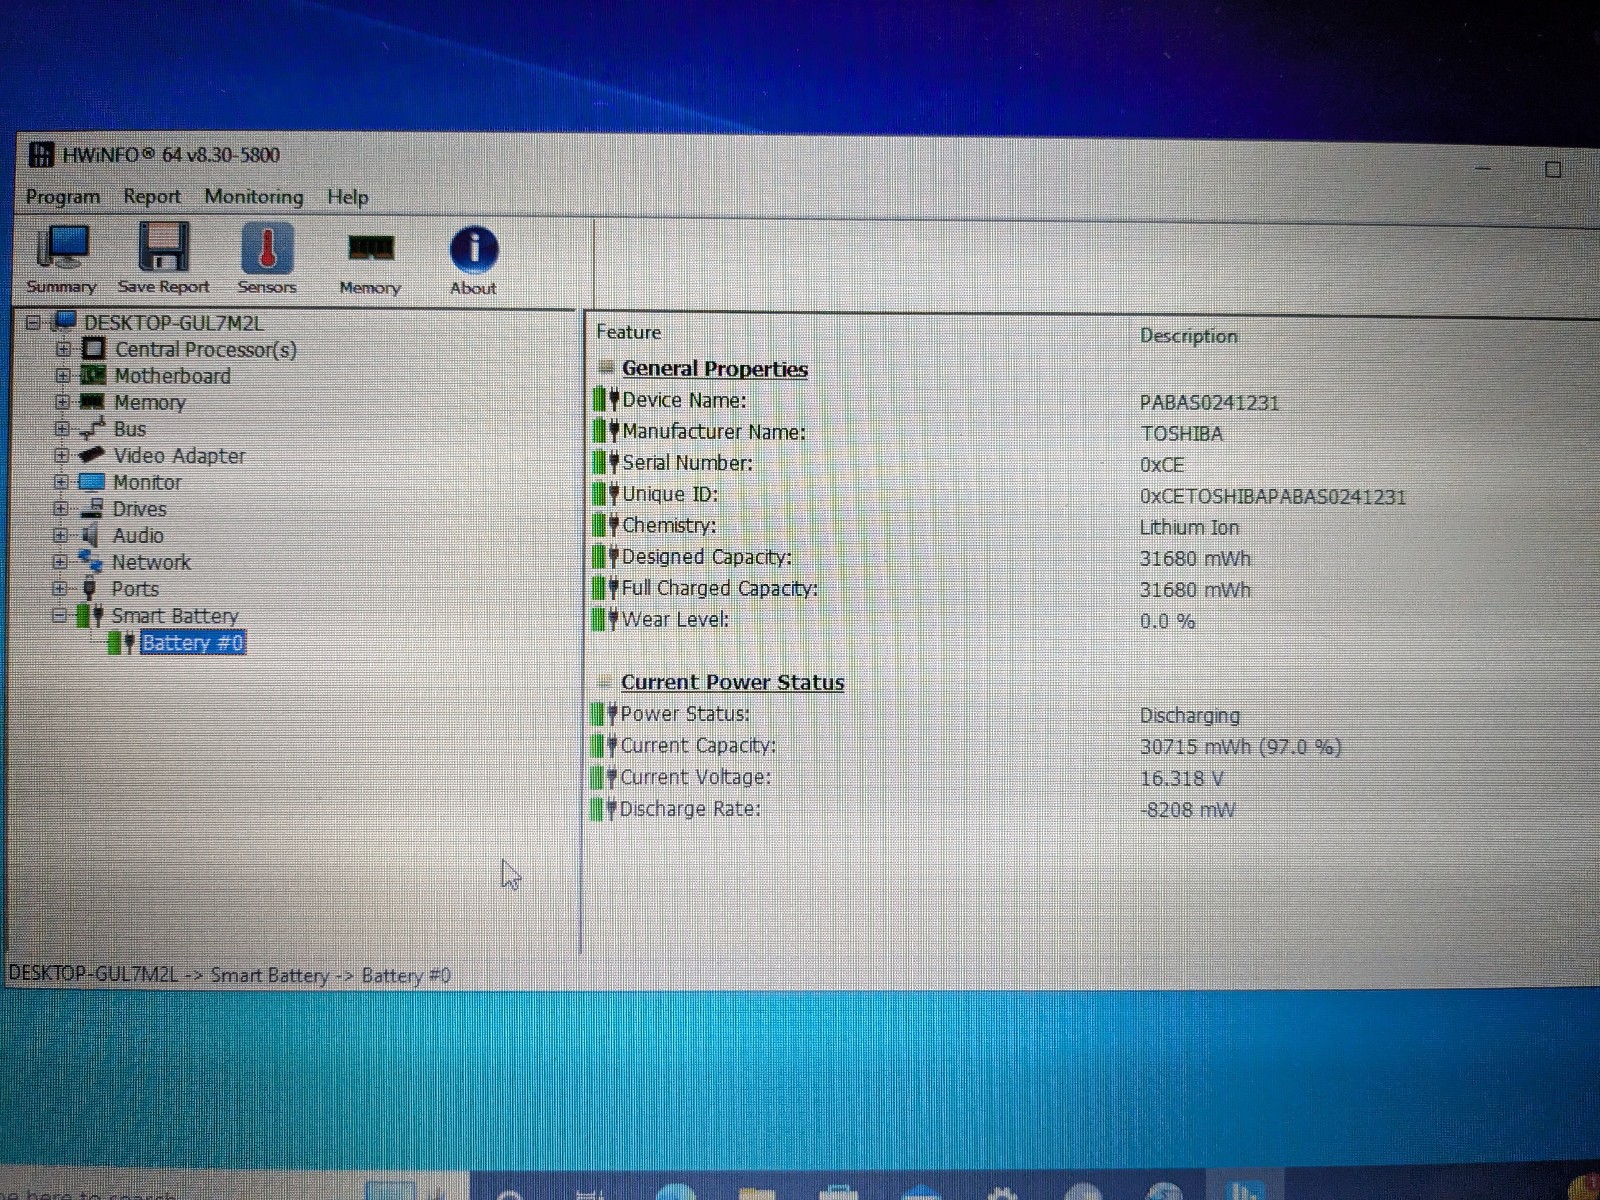Select the Device Name row label

[684, 400]
